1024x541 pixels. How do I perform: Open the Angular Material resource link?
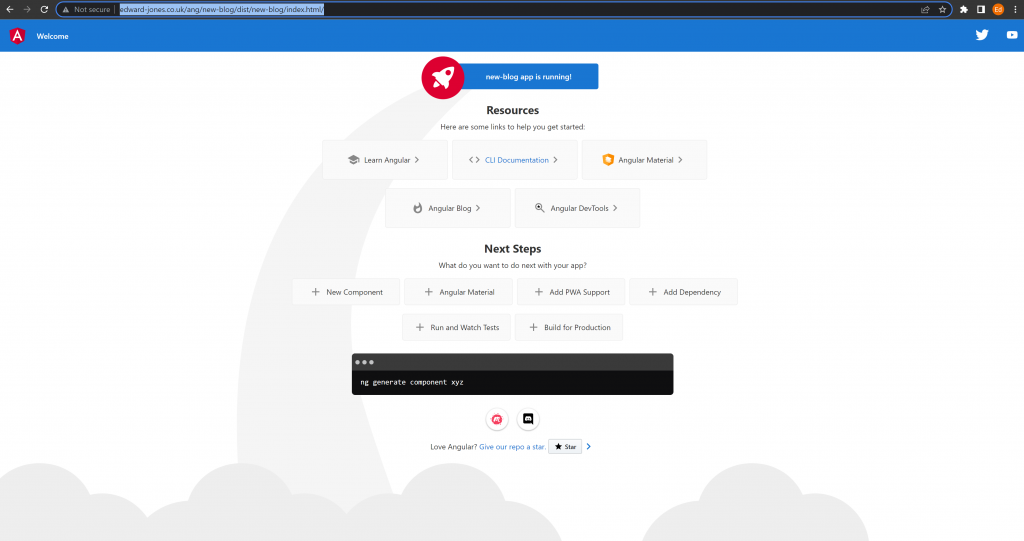click(x=644, y=160)
